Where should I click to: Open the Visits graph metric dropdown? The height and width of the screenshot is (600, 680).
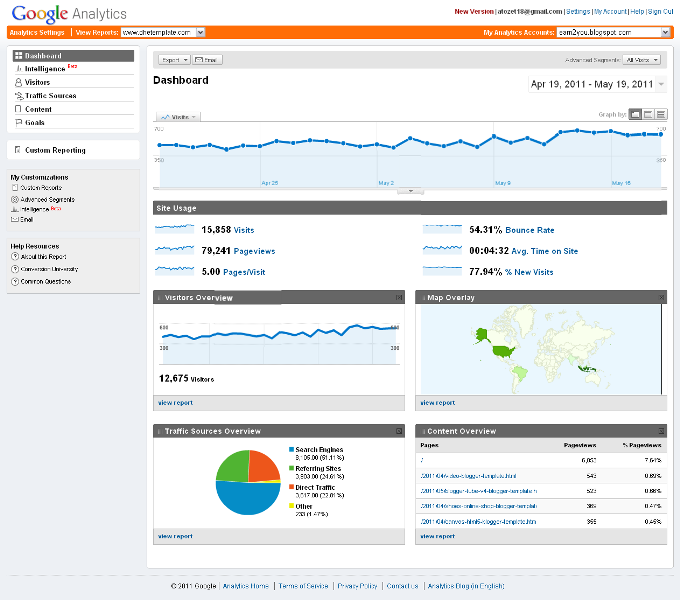point(178,117)
